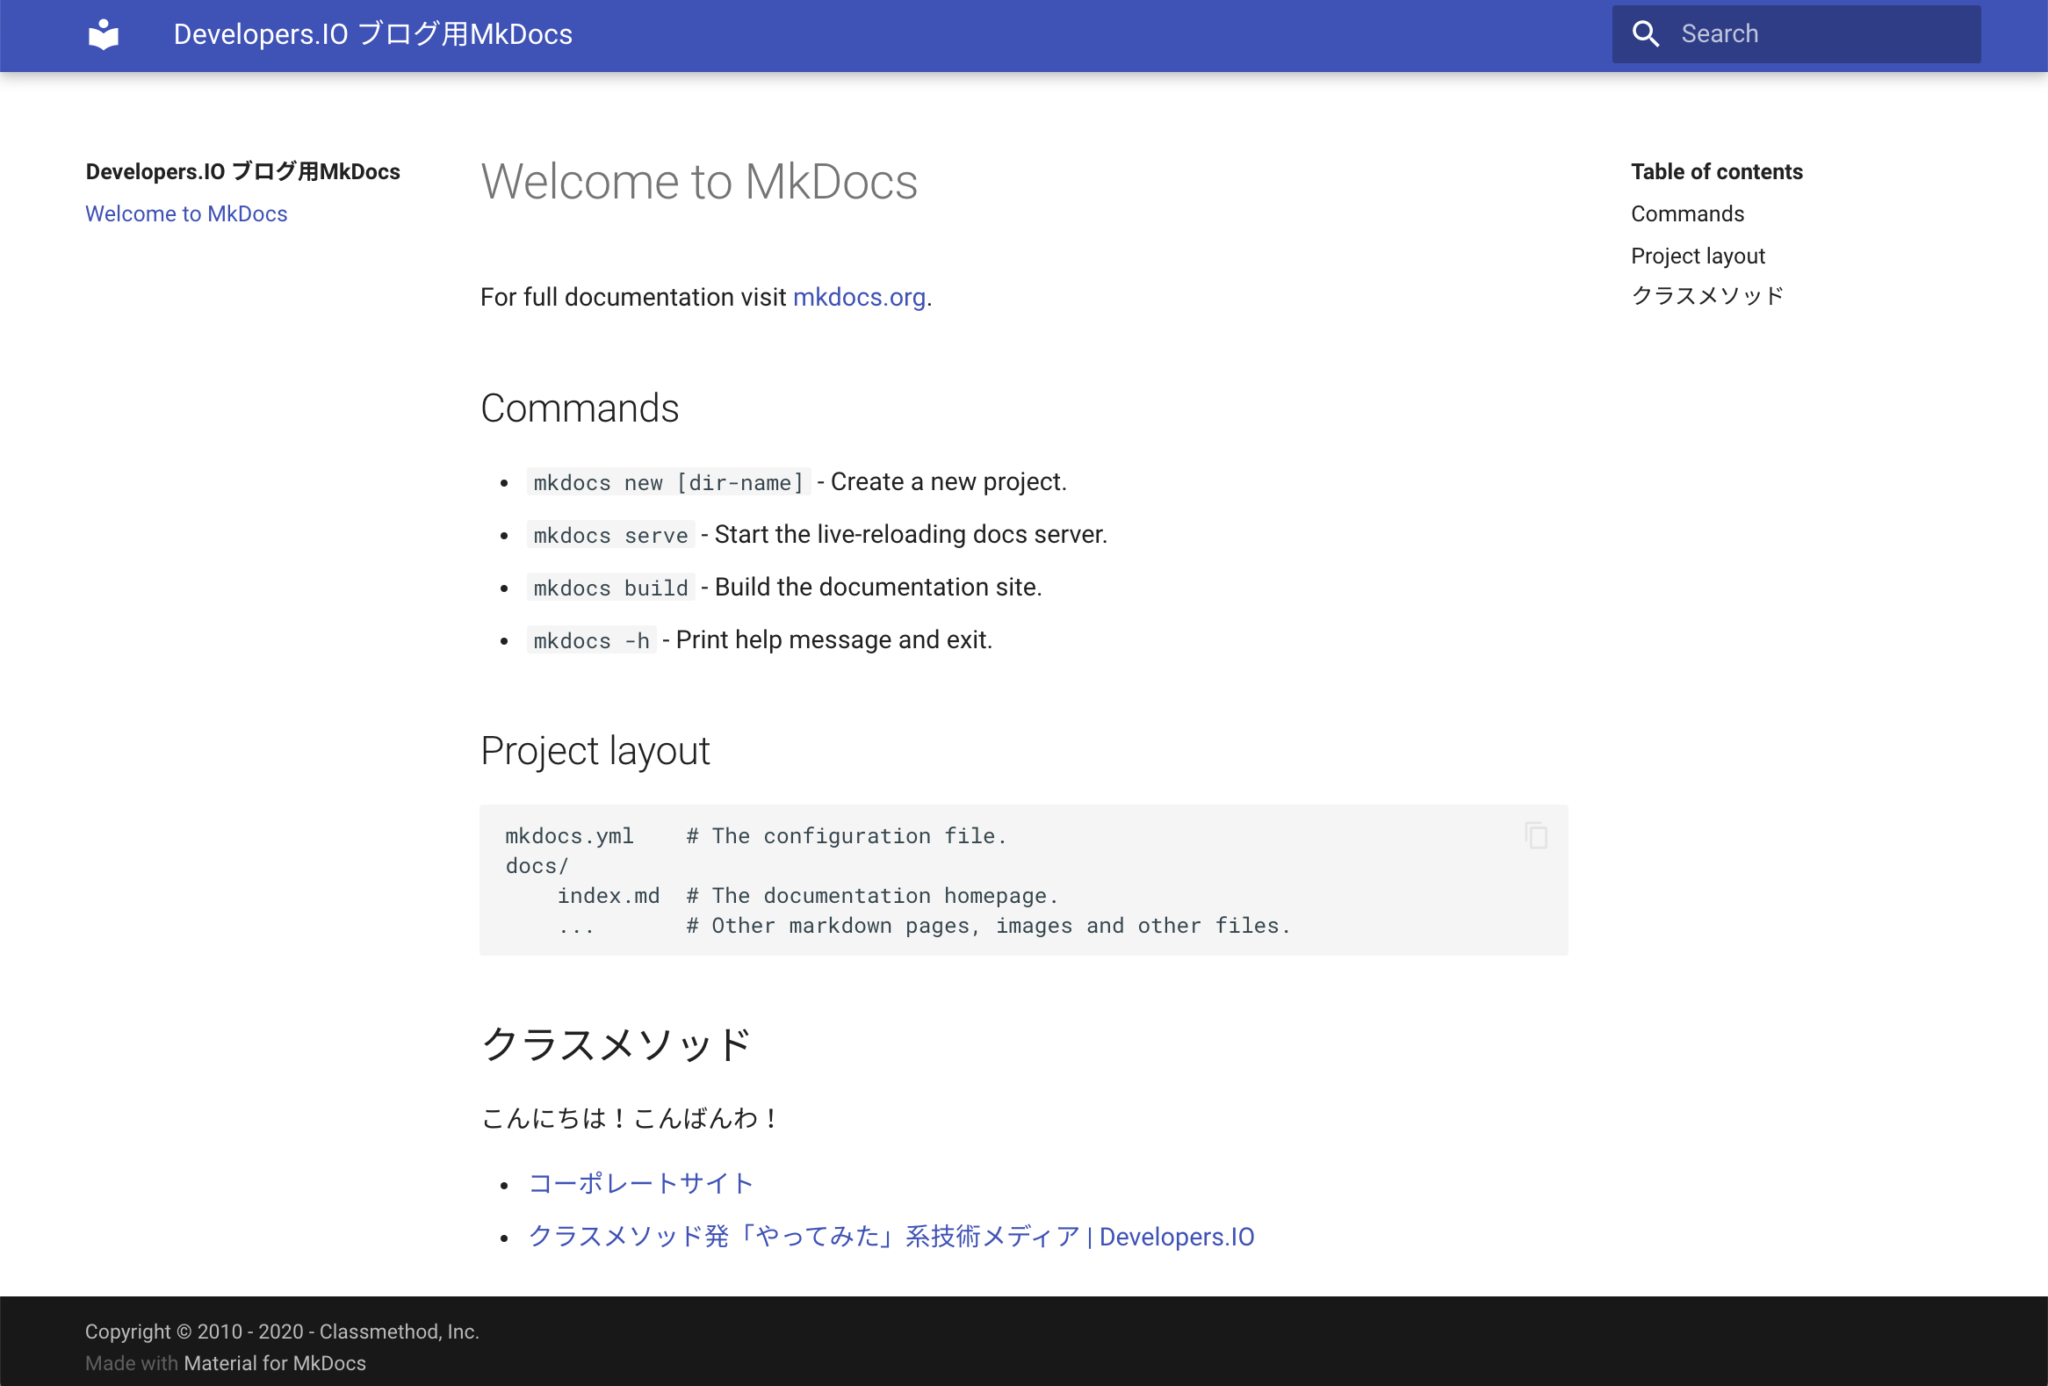Copy the project layout code block
Viewport: 2048px width, 1386px height.
point(1535,835)
